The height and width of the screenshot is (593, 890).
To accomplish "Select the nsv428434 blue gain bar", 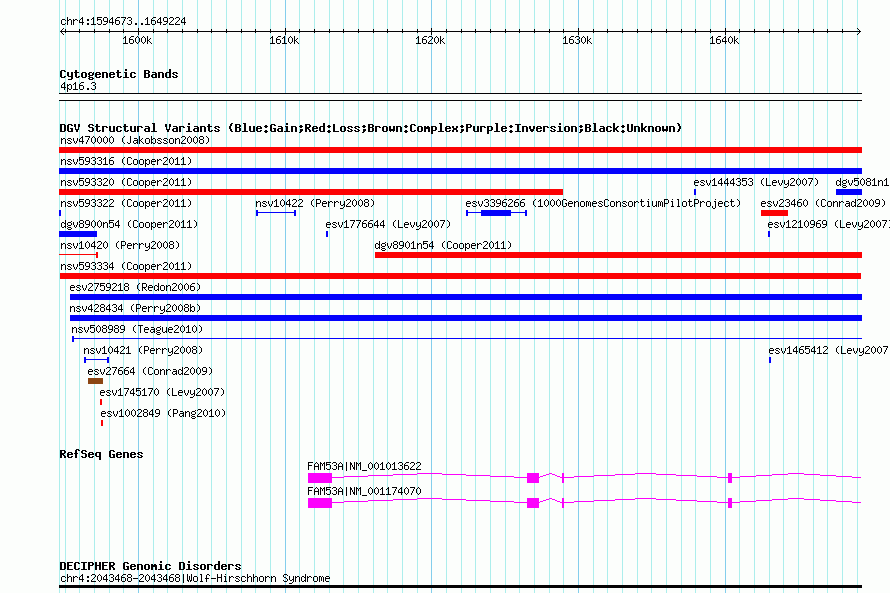I will click(466, 318).
